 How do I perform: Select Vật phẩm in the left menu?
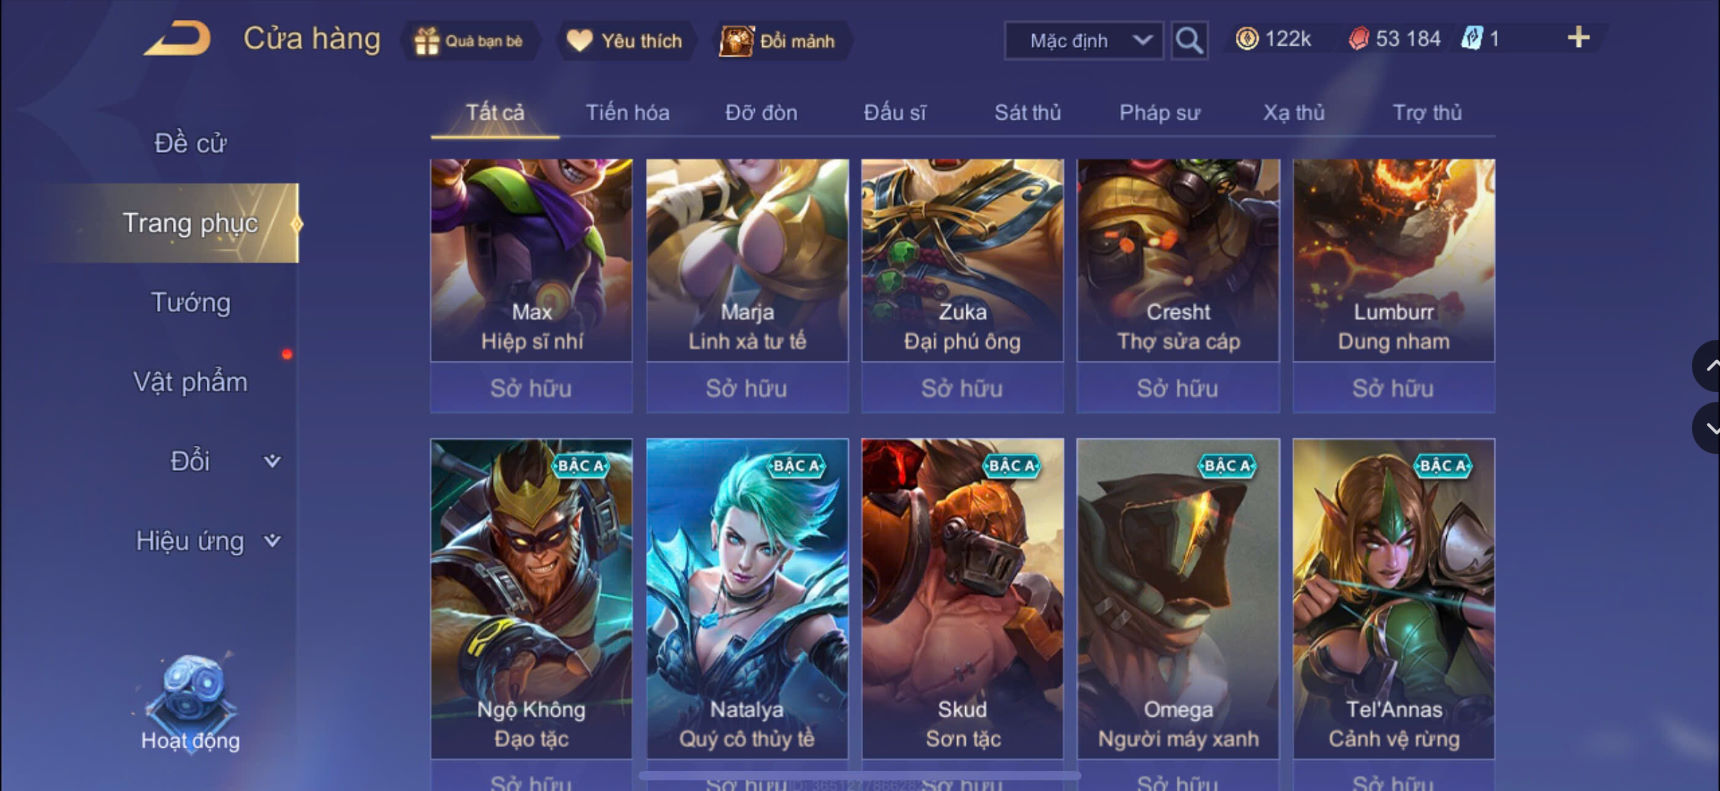[190, 382]
